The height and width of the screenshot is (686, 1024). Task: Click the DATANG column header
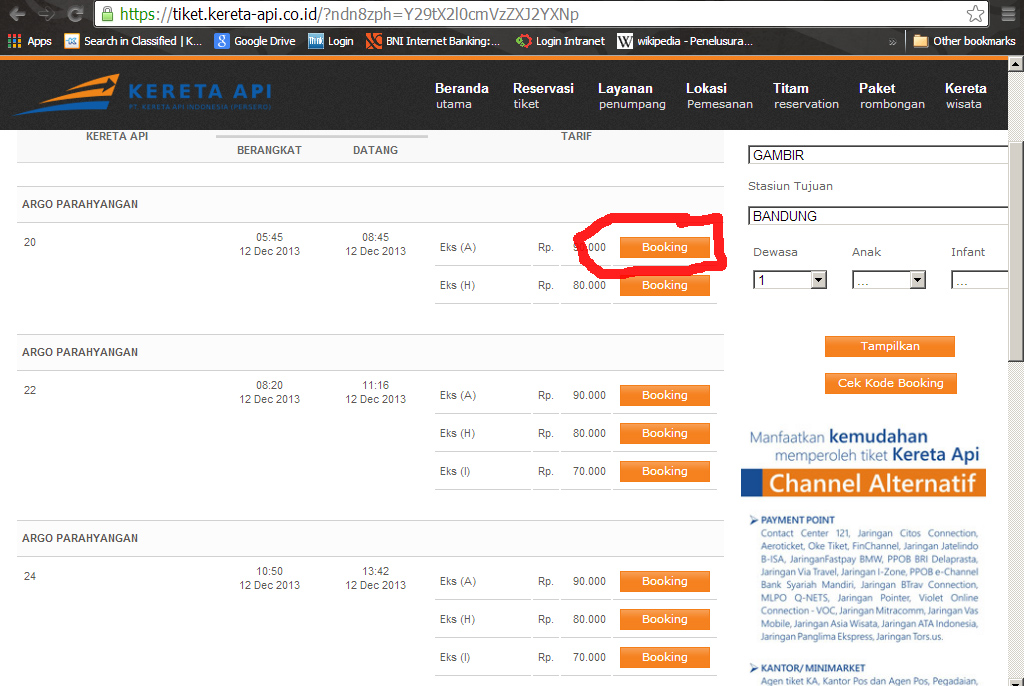[376, 150]
